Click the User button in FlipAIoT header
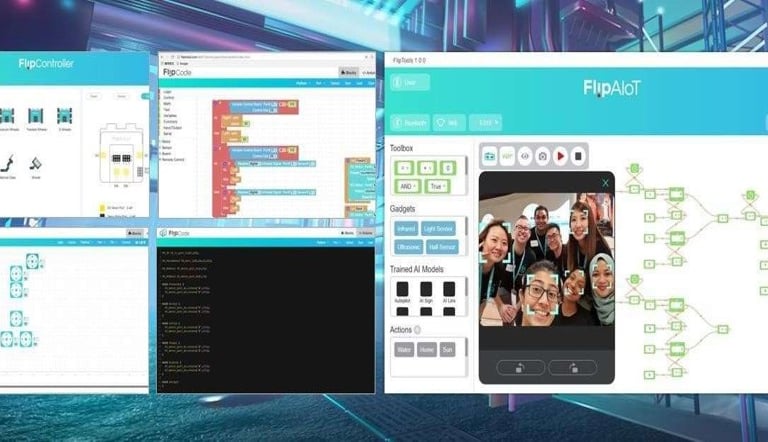The width and height of the screenshot is (768, 442). click(x=410, y=82)
